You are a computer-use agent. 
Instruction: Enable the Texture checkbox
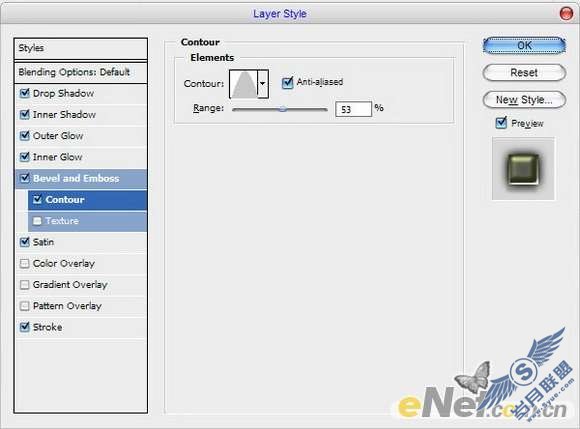pyautogui.click(x=37, y=221)
